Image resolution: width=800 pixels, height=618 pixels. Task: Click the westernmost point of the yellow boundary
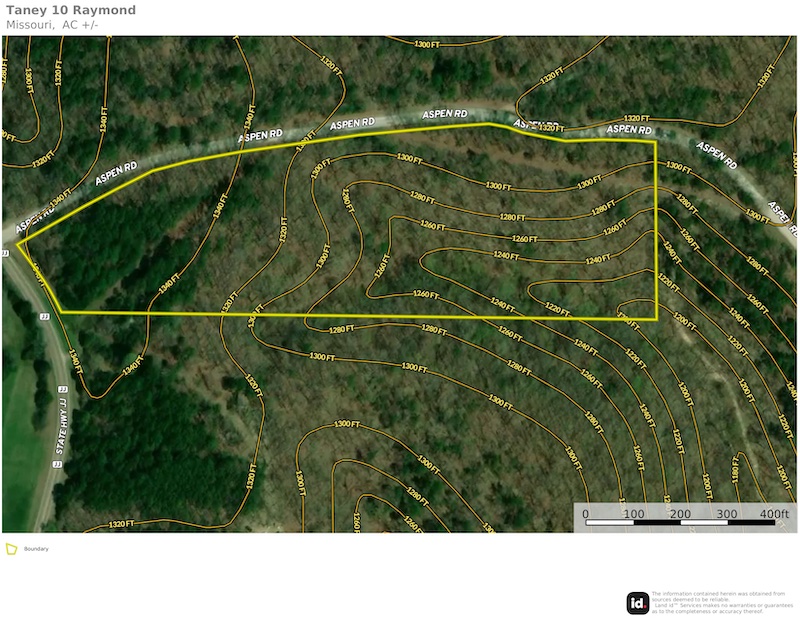point(18,242)
